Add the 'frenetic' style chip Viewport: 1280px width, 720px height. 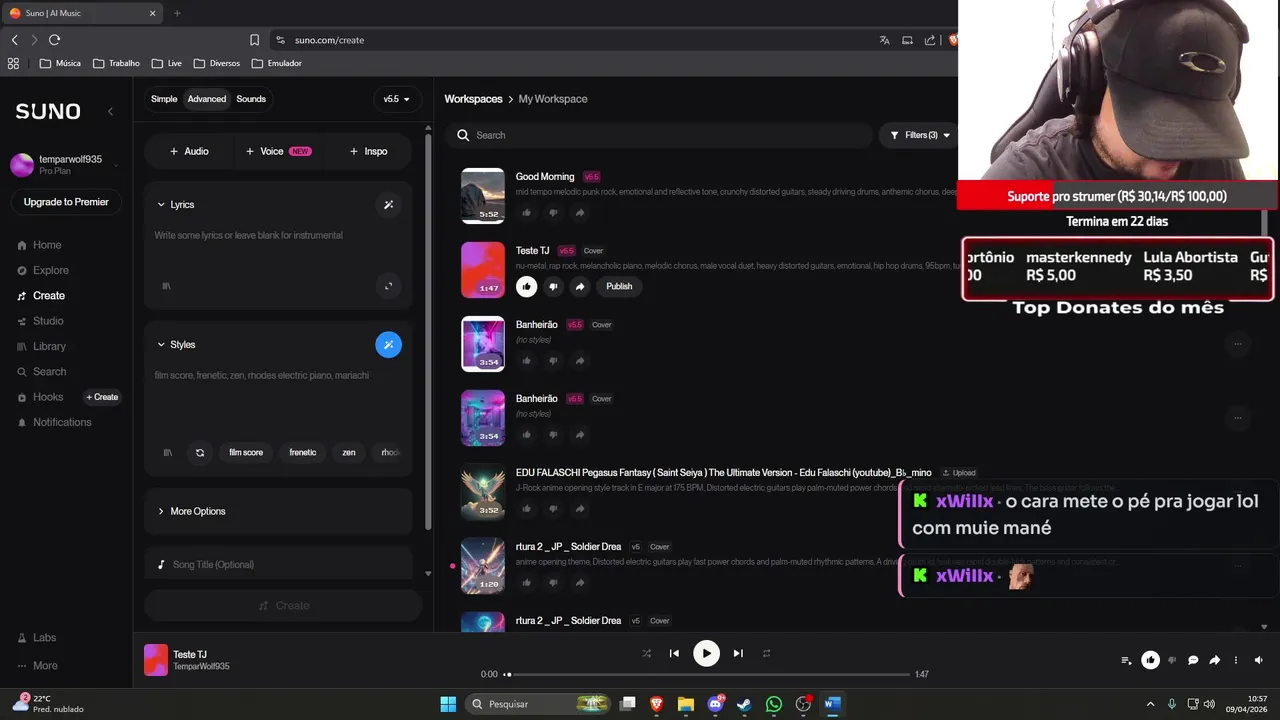point(303,452)
